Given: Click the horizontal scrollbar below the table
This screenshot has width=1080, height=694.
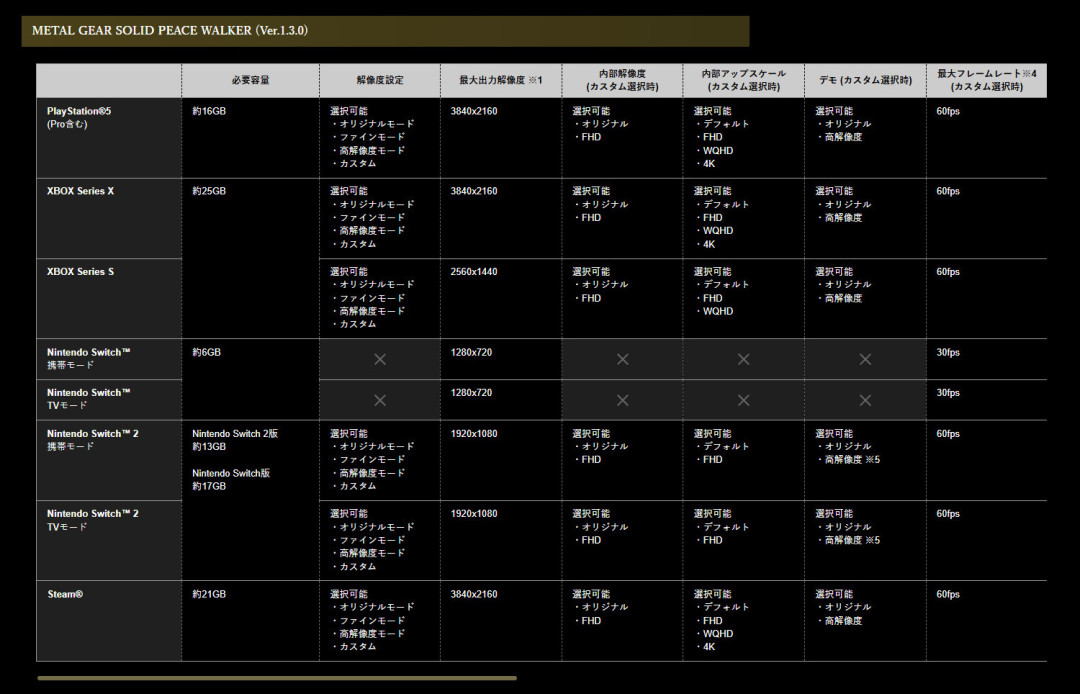Looking at the screenshot, I should click(x=277, y=678).
